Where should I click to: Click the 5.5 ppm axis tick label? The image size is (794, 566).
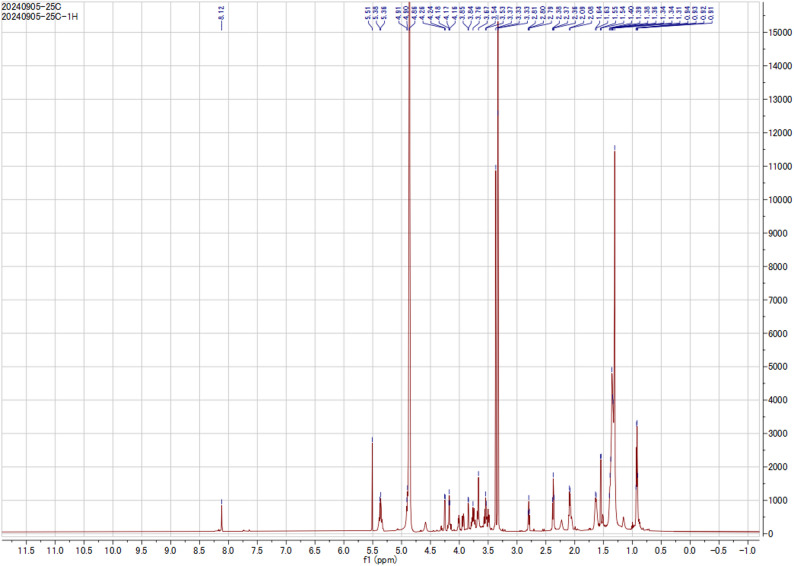point(373,550)
